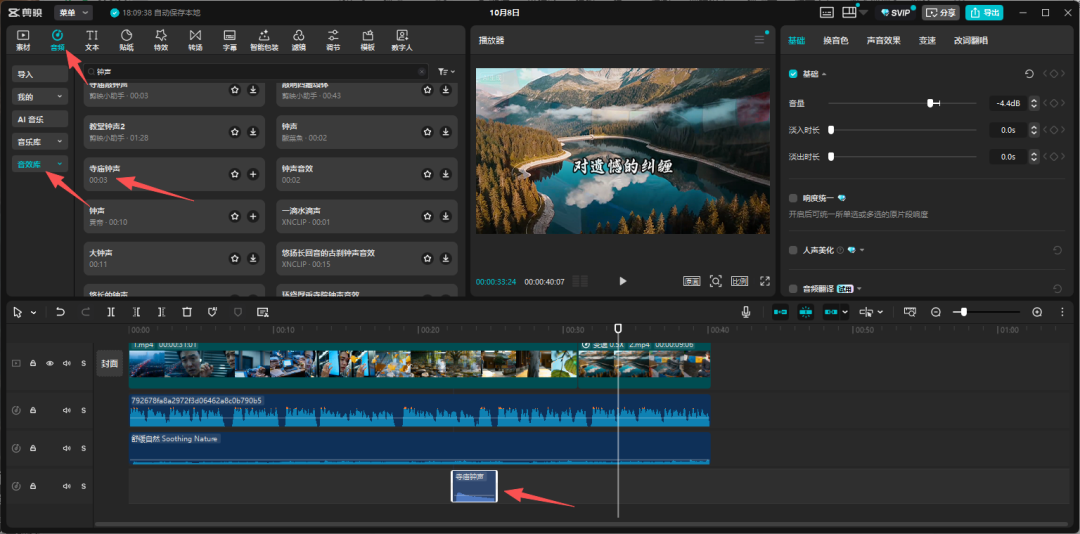Click the 音量 volume slider handle
The image size is (1080, 534).
click(x=931, y=103)
